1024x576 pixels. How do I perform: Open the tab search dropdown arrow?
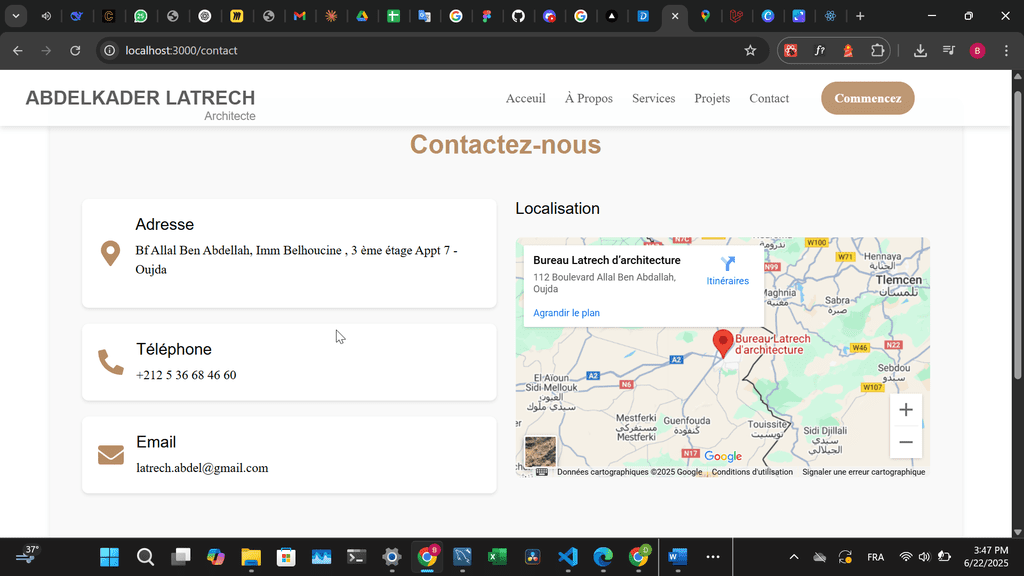tap(16, 16)
